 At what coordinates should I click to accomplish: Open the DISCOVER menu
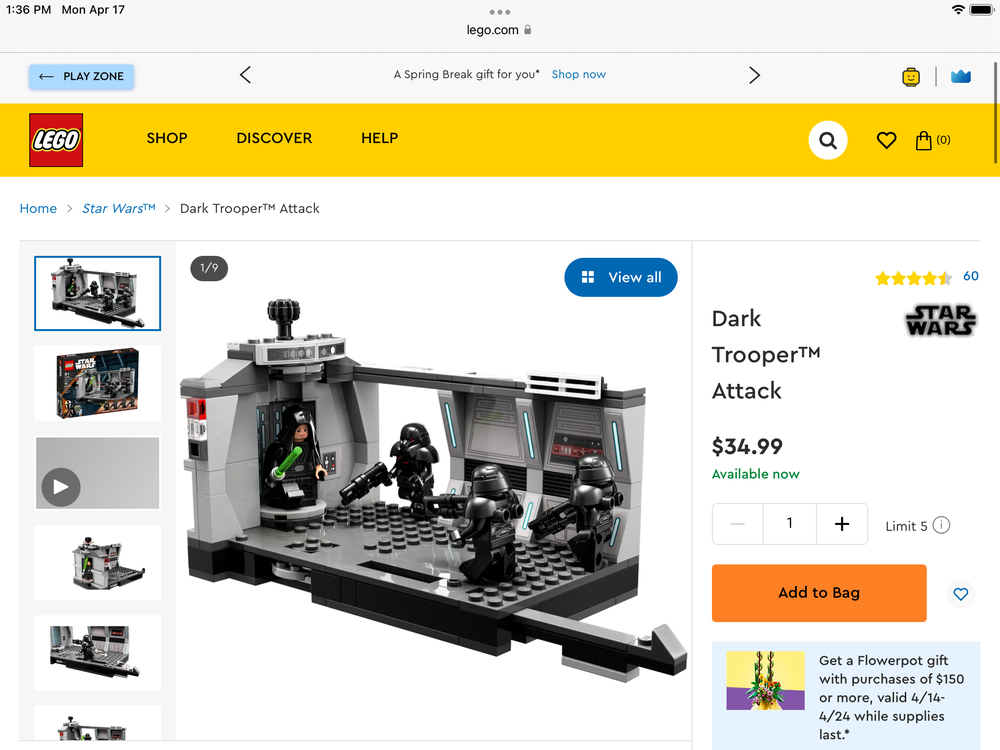274,139
